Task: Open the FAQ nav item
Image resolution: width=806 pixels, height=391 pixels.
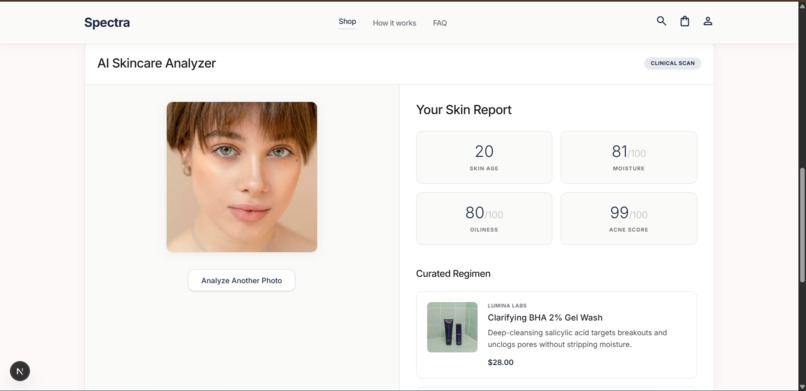Action: click(439, 23)
